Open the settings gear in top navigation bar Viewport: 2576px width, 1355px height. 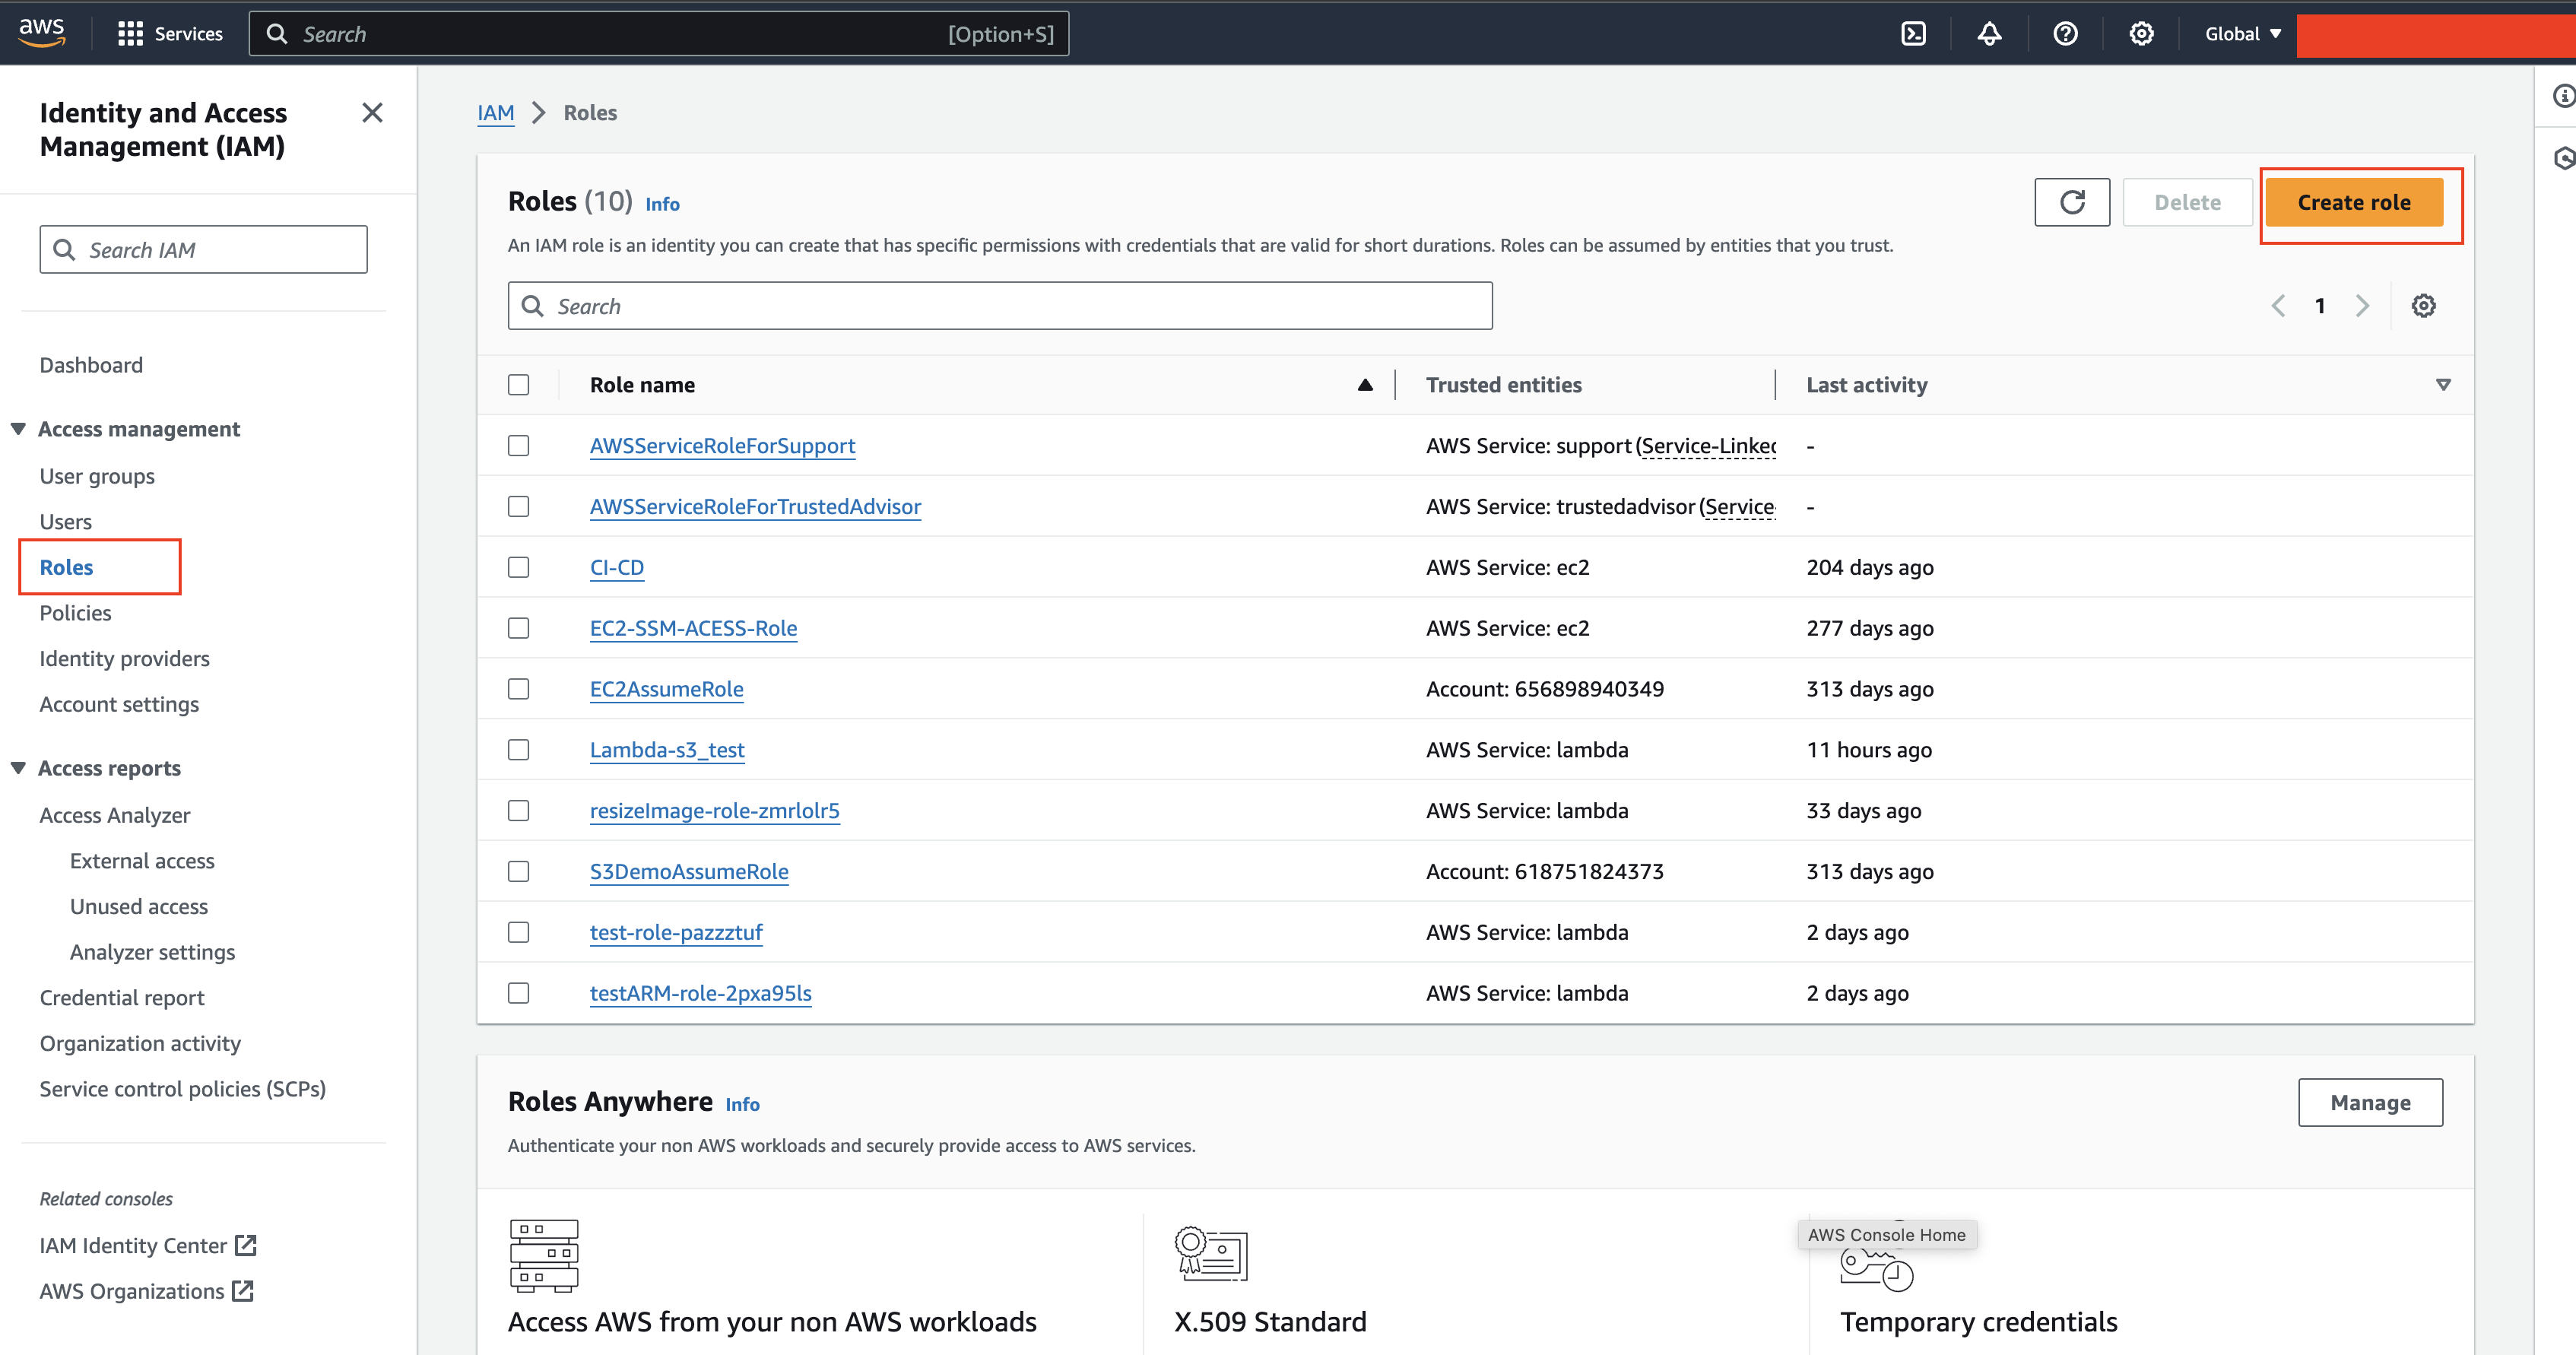point(2141,34)
